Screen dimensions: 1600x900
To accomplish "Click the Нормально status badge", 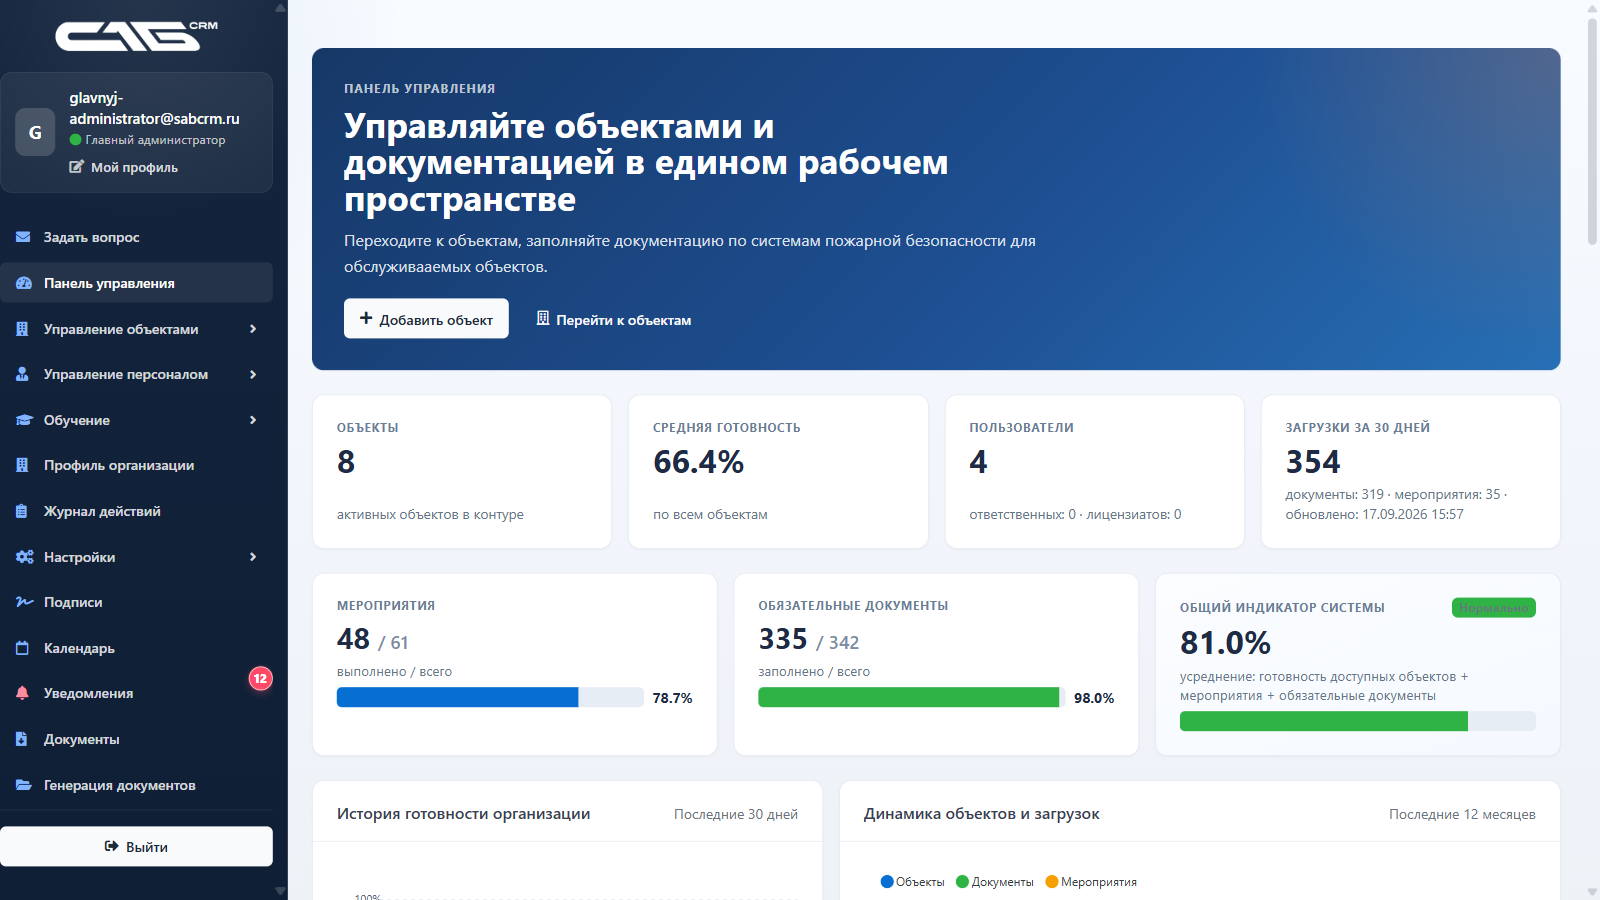I will (1493, 607).
